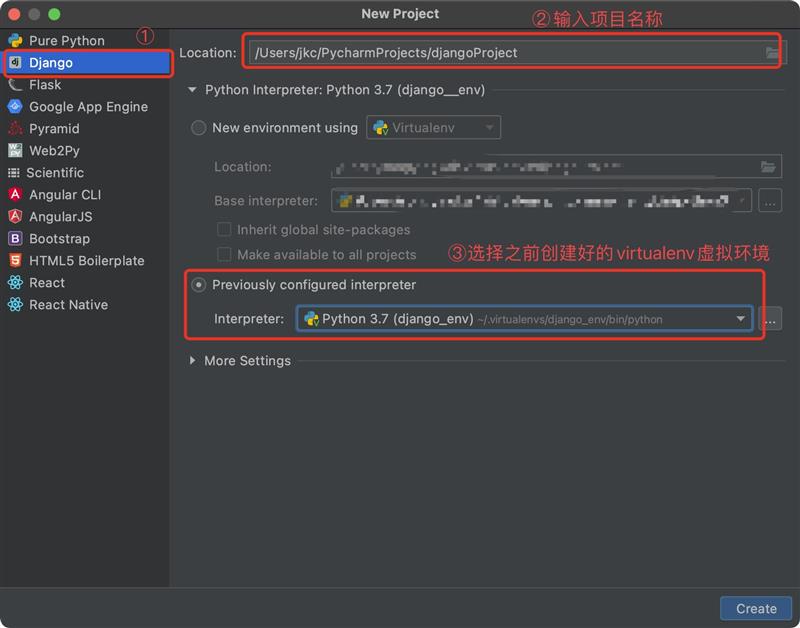The width and height of the screenshot is (800, 628).
Task: Click the Create button
Action: tap(756, 608)
